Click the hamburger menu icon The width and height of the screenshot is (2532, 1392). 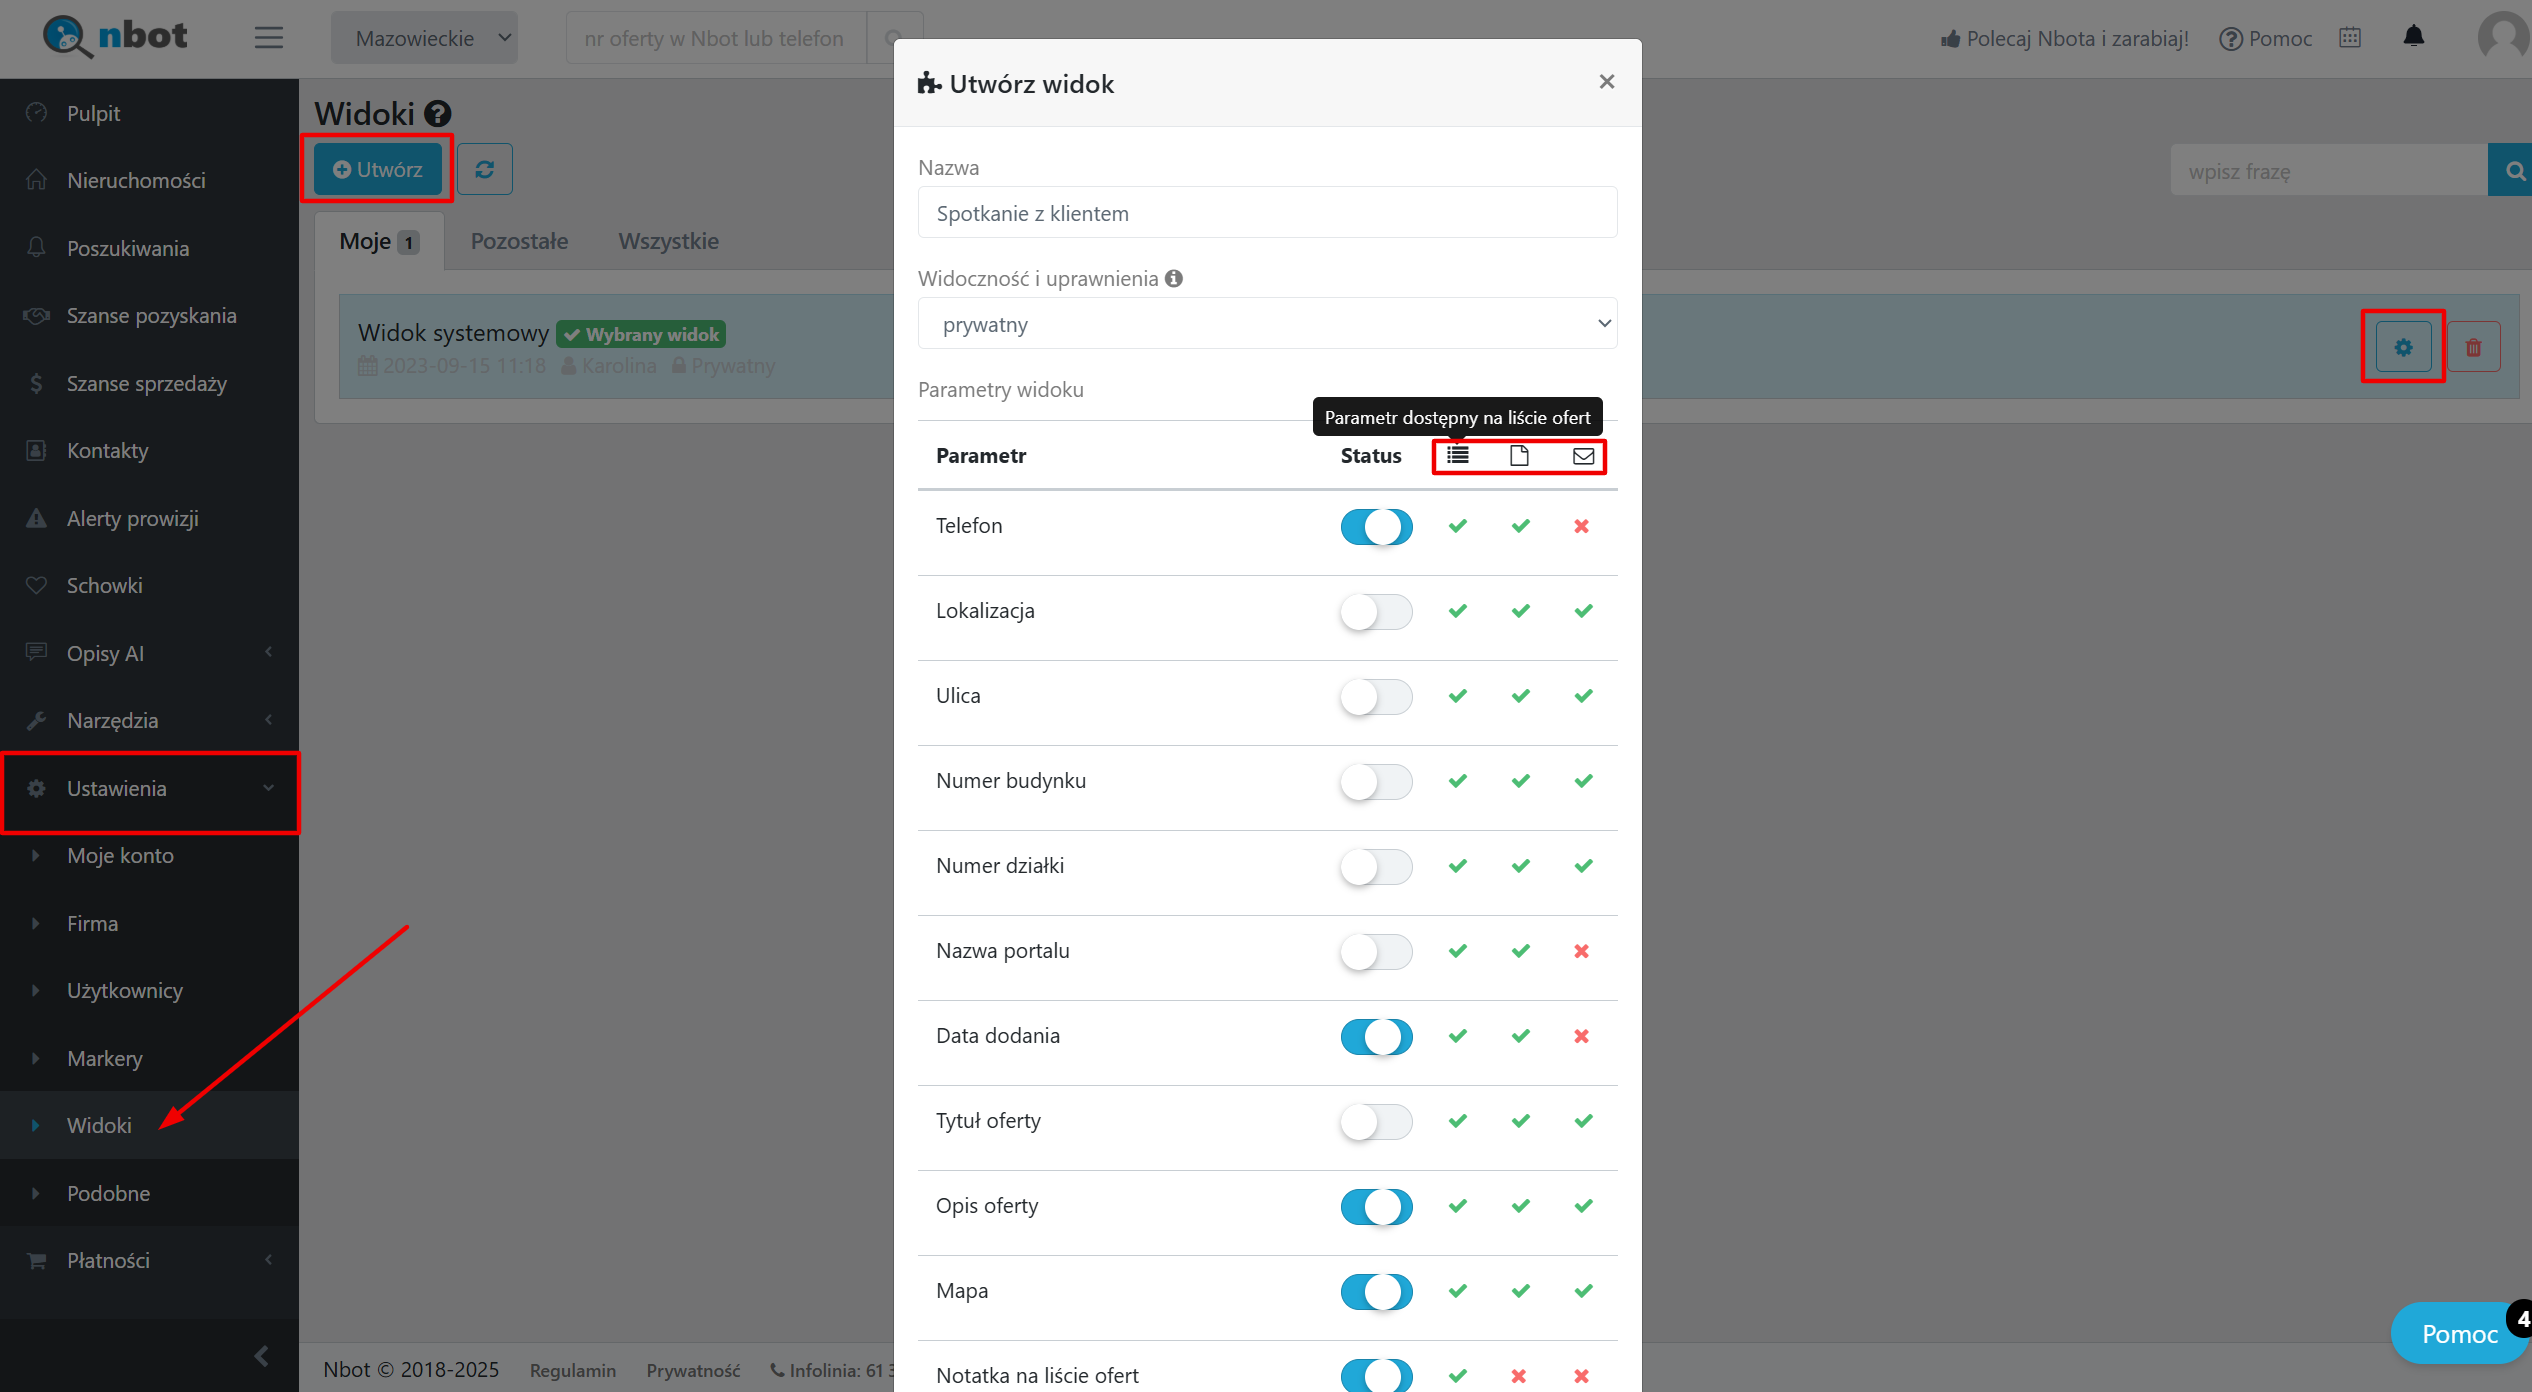coord(268,38)
